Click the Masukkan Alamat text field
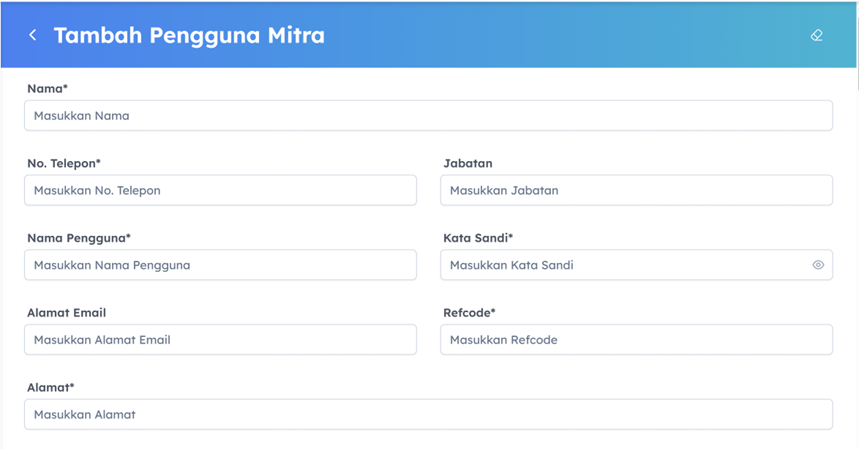Screen dimensions: 859x449 point(428,414)
